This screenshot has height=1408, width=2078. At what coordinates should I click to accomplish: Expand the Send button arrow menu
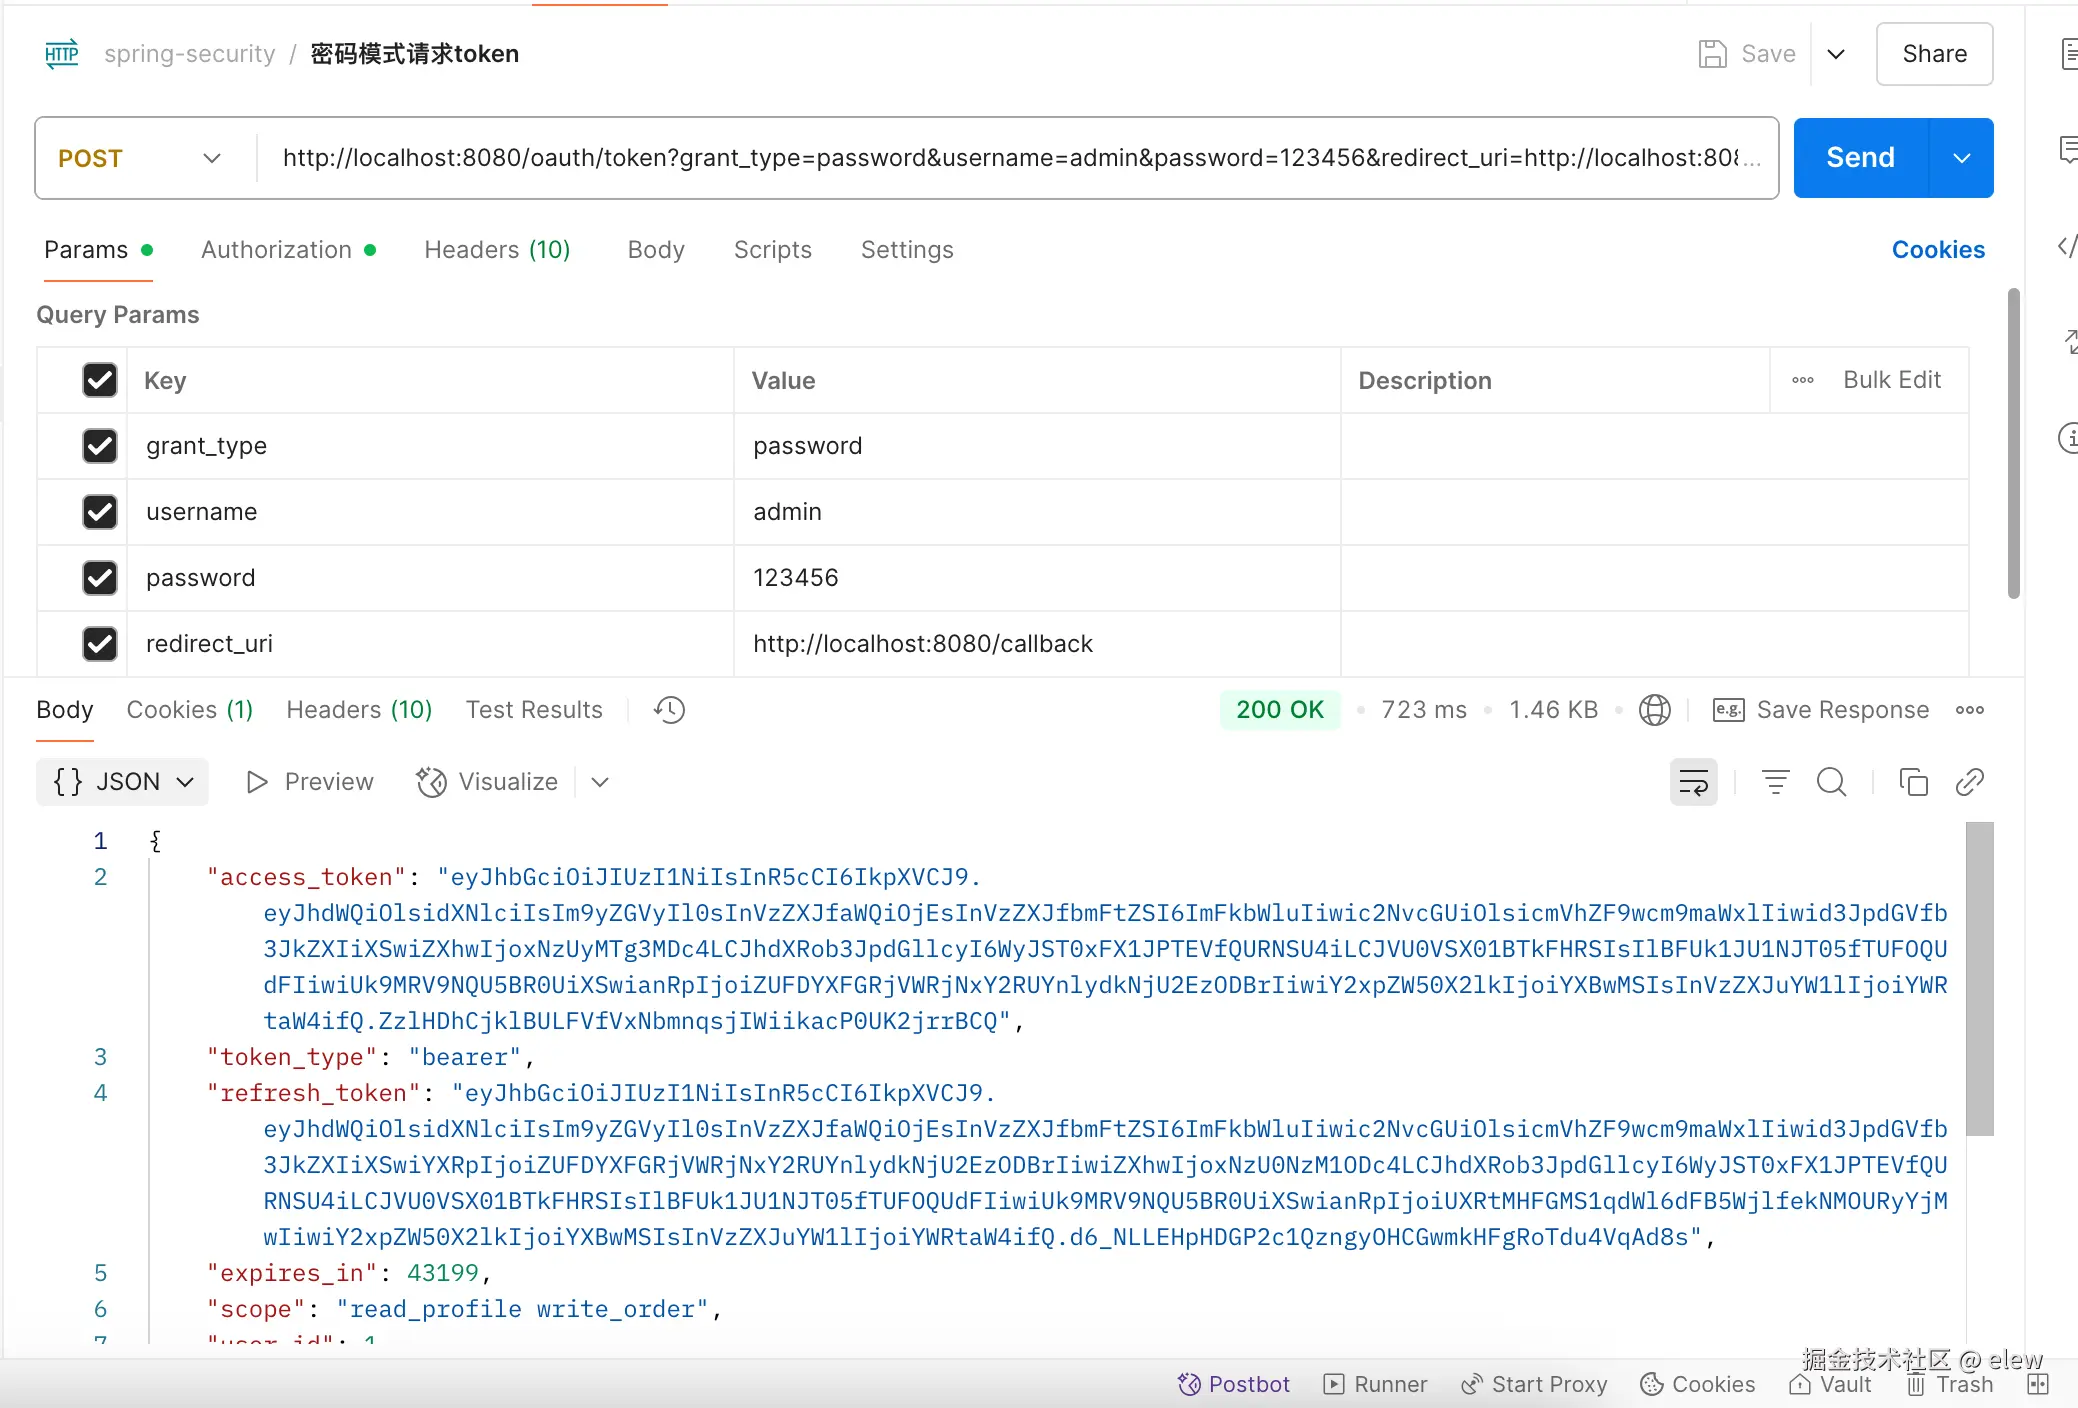point(1961,158)
